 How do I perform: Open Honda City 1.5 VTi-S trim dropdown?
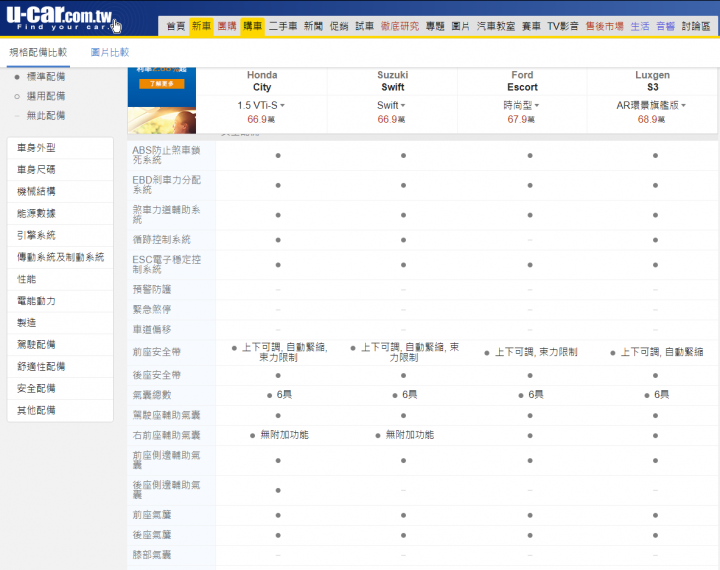click(x=261, y=105)
